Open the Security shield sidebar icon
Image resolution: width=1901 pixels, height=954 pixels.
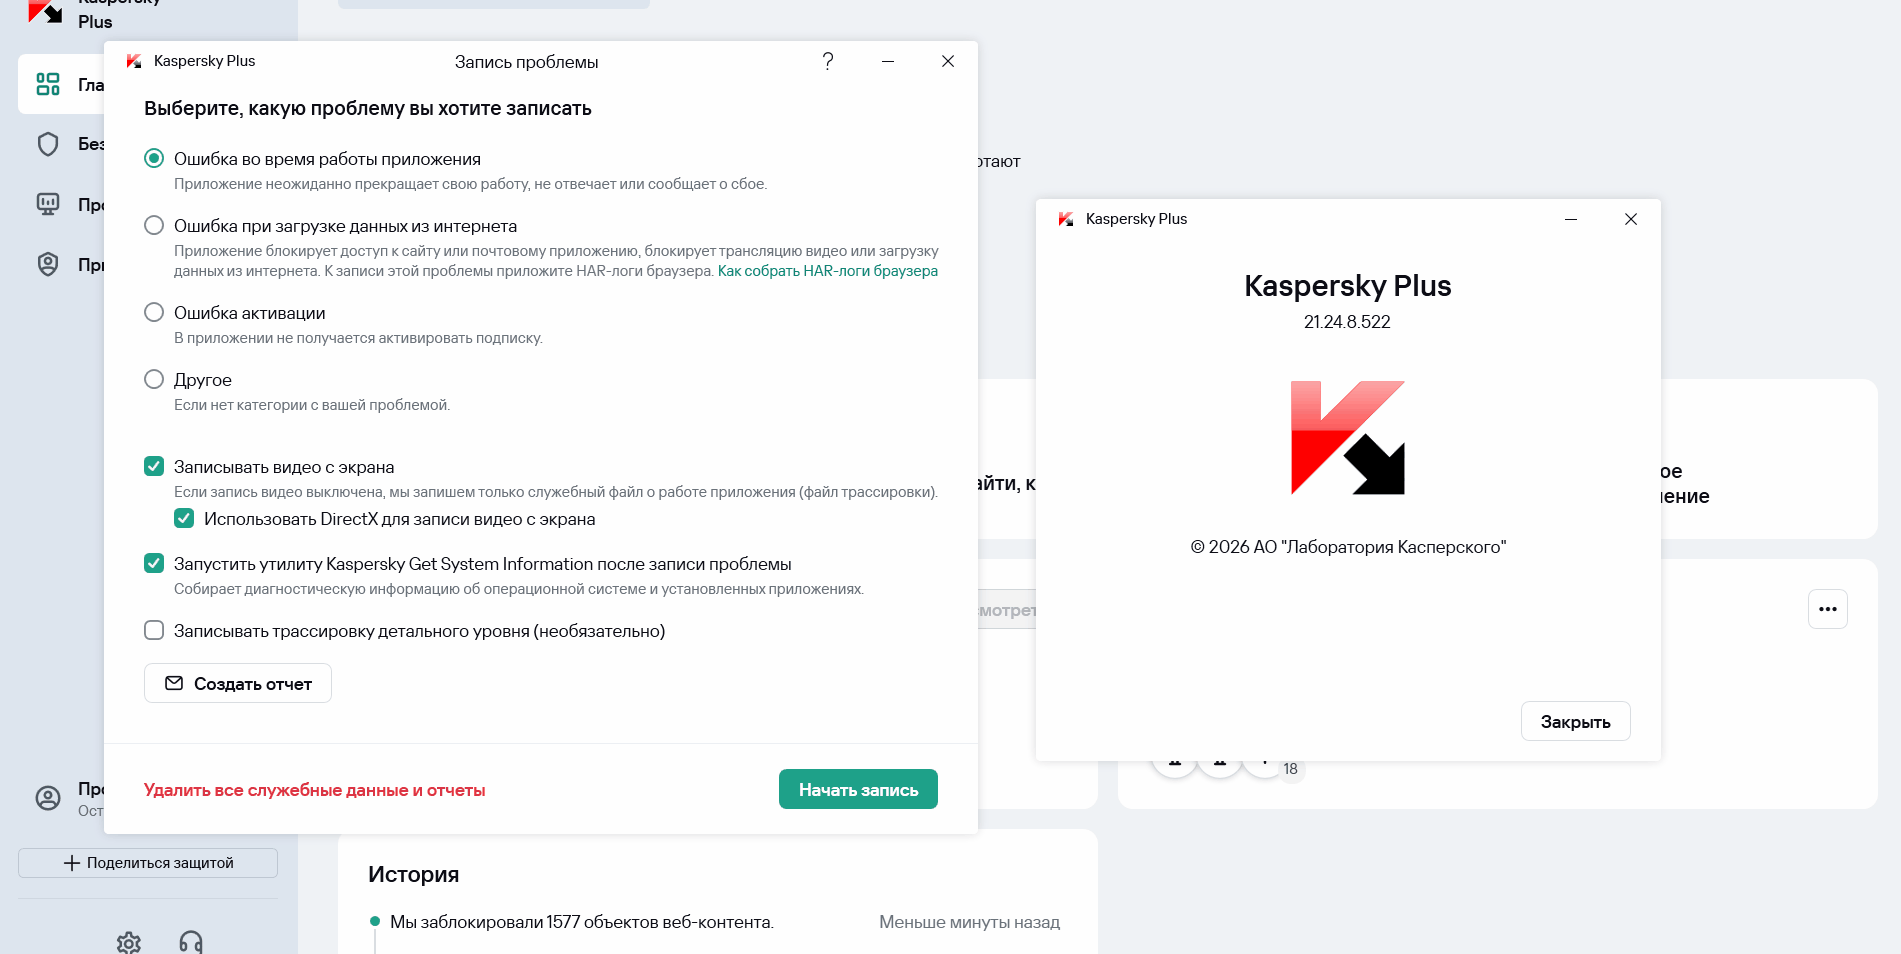point(48,144)
